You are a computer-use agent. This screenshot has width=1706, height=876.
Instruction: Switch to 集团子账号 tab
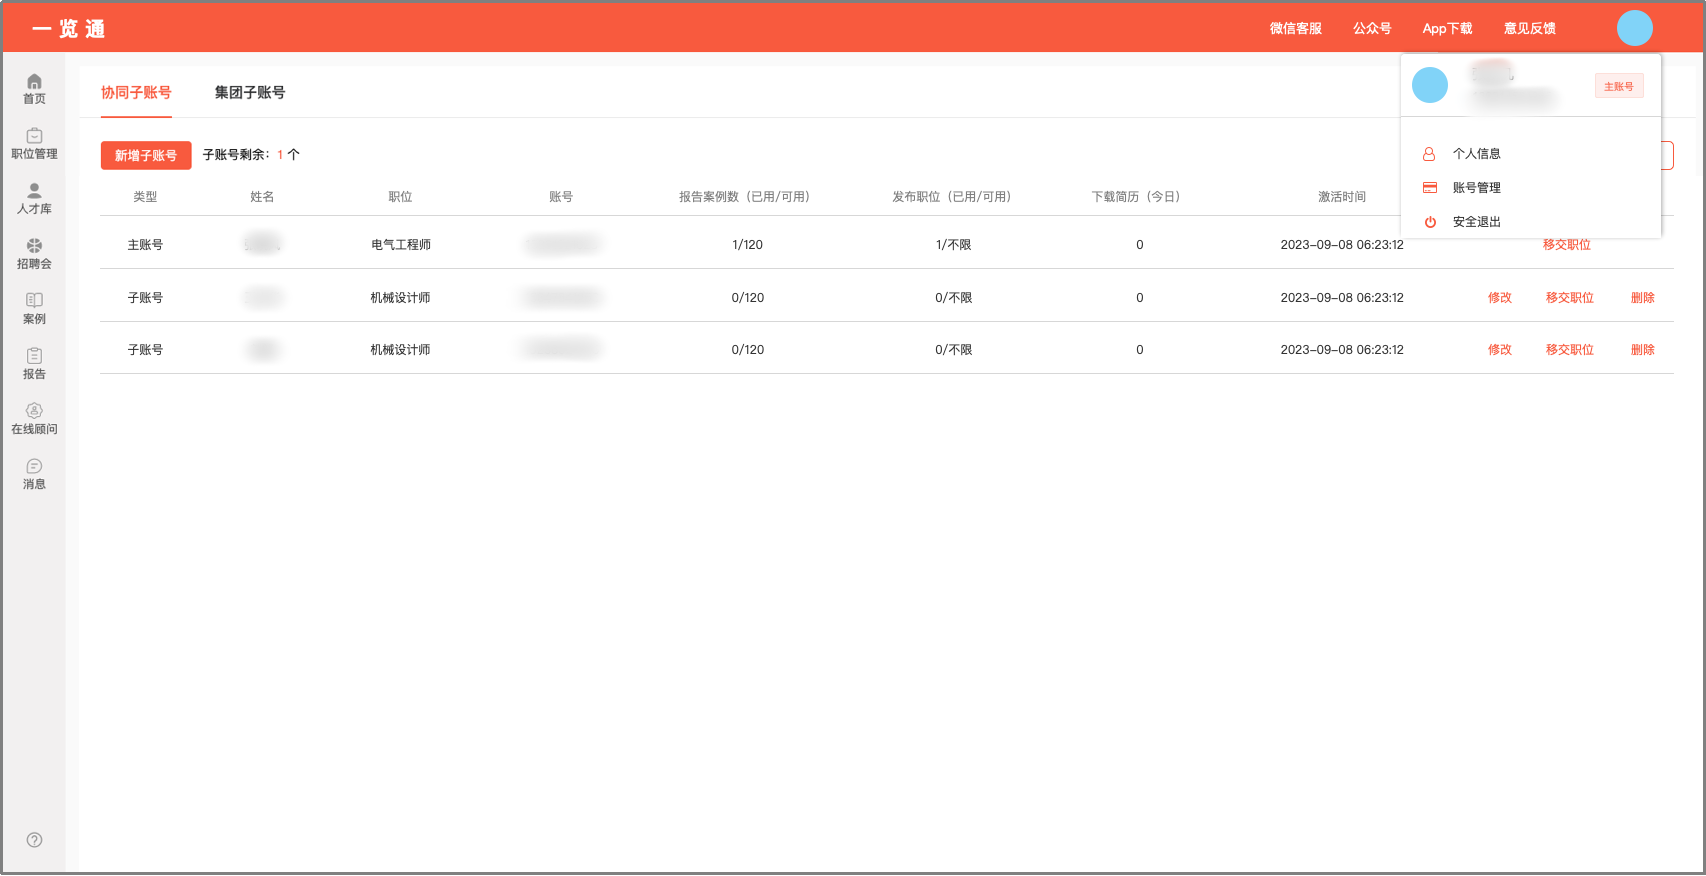250,92
